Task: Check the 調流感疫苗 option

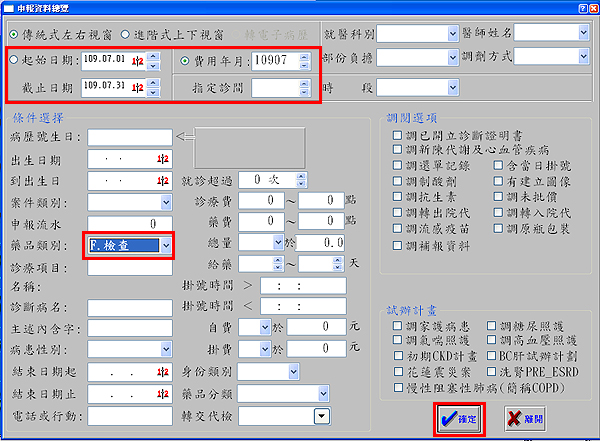Action: 398,228
